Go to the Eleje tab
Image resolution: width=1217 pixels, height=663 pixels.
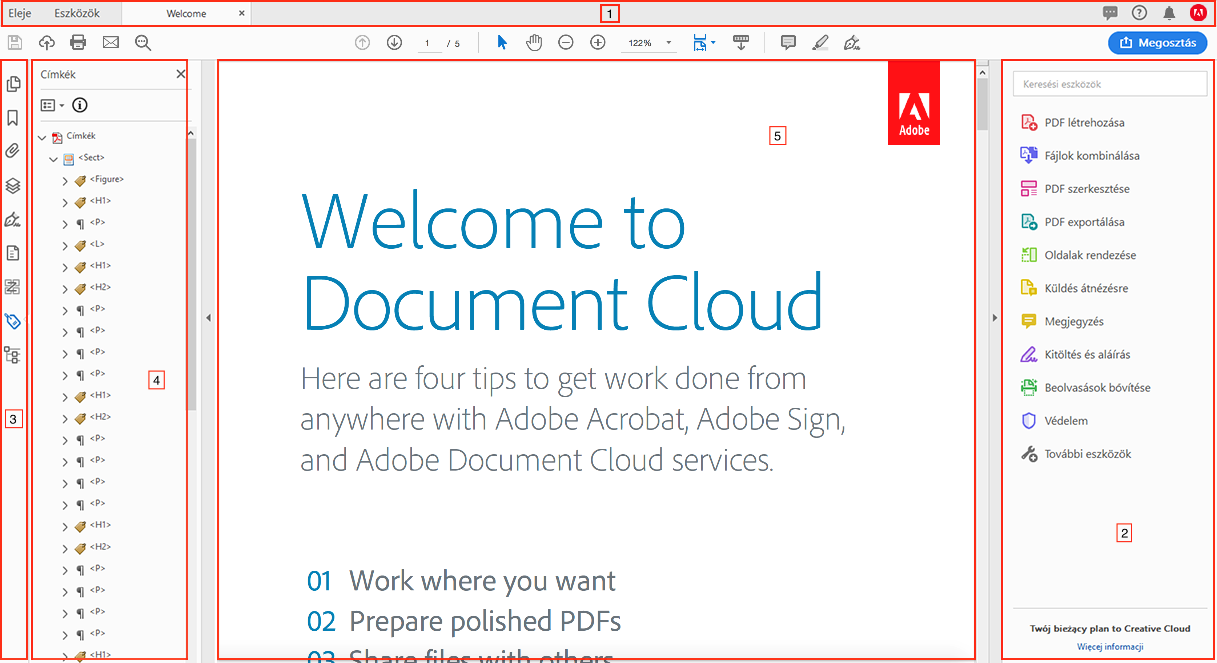click(x=20, y=13)
